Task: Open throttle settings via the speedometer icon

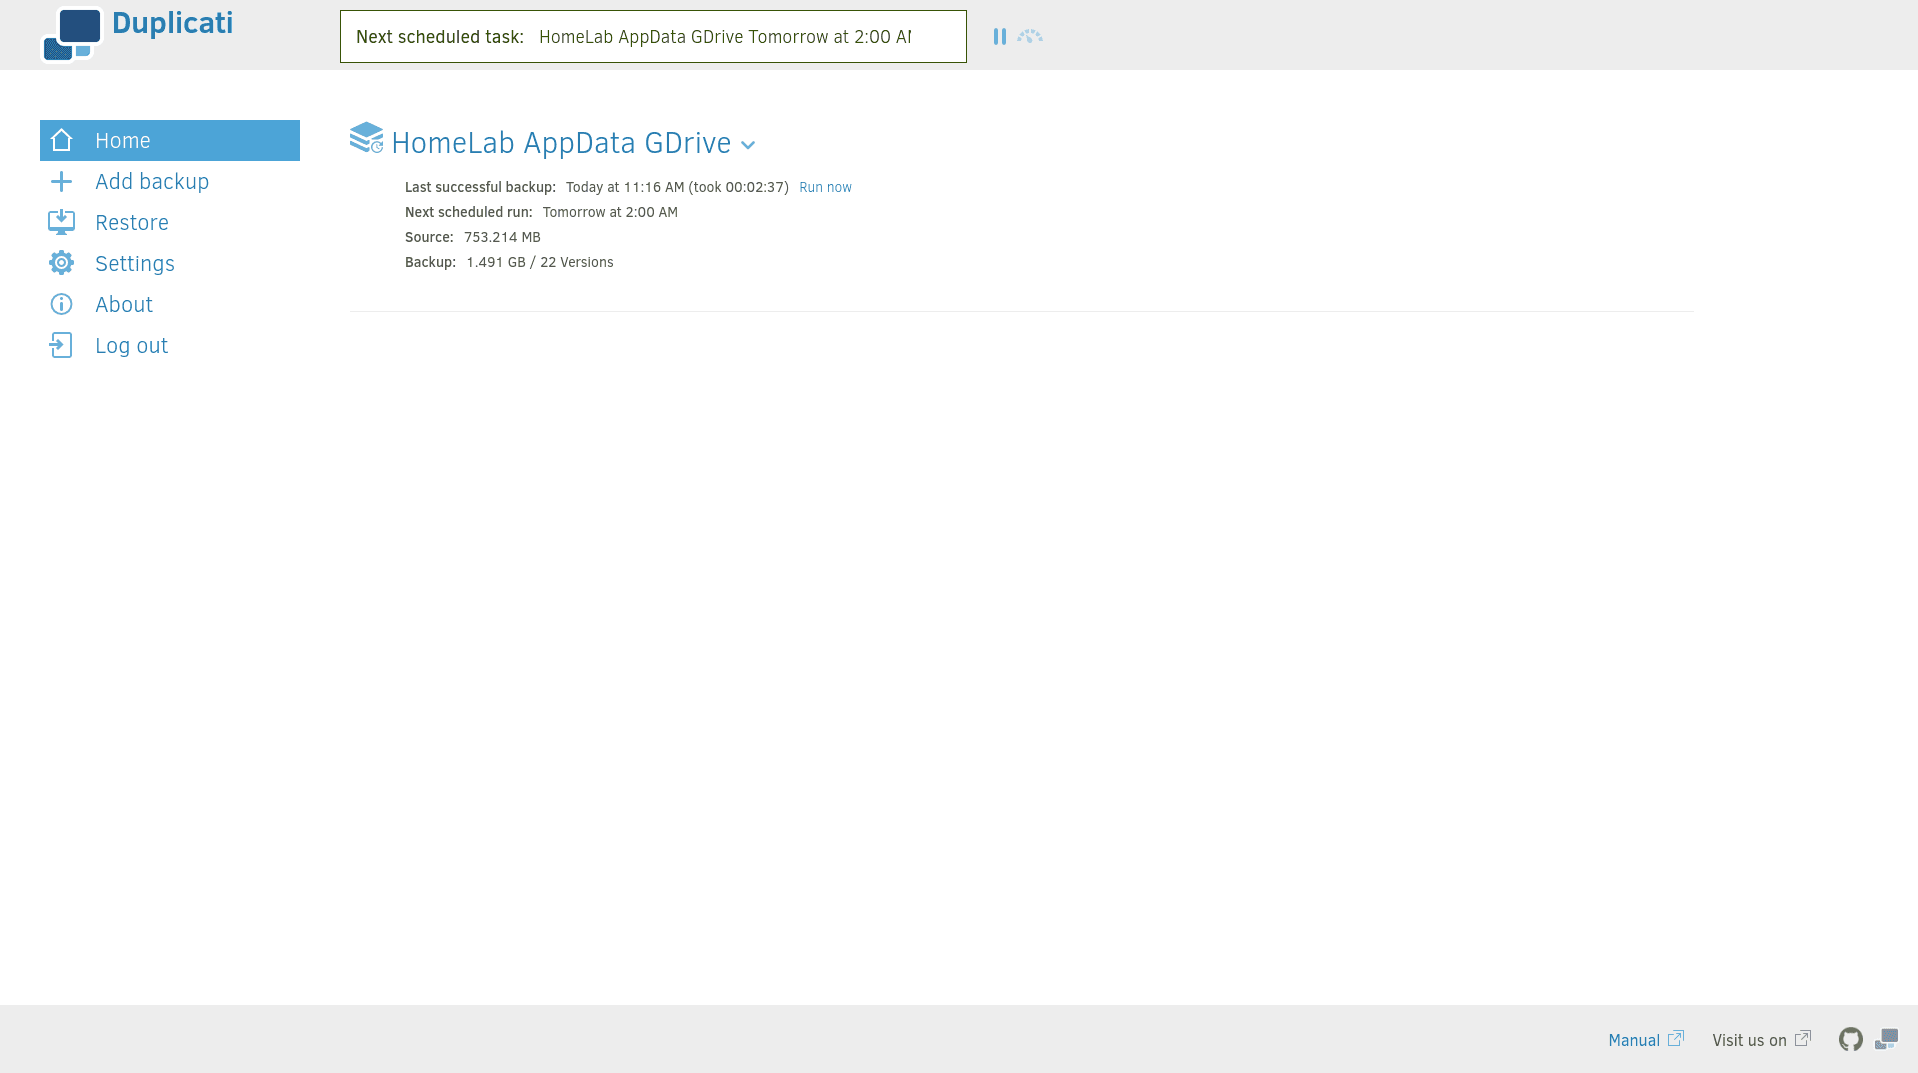Action: pos(1030,37)
